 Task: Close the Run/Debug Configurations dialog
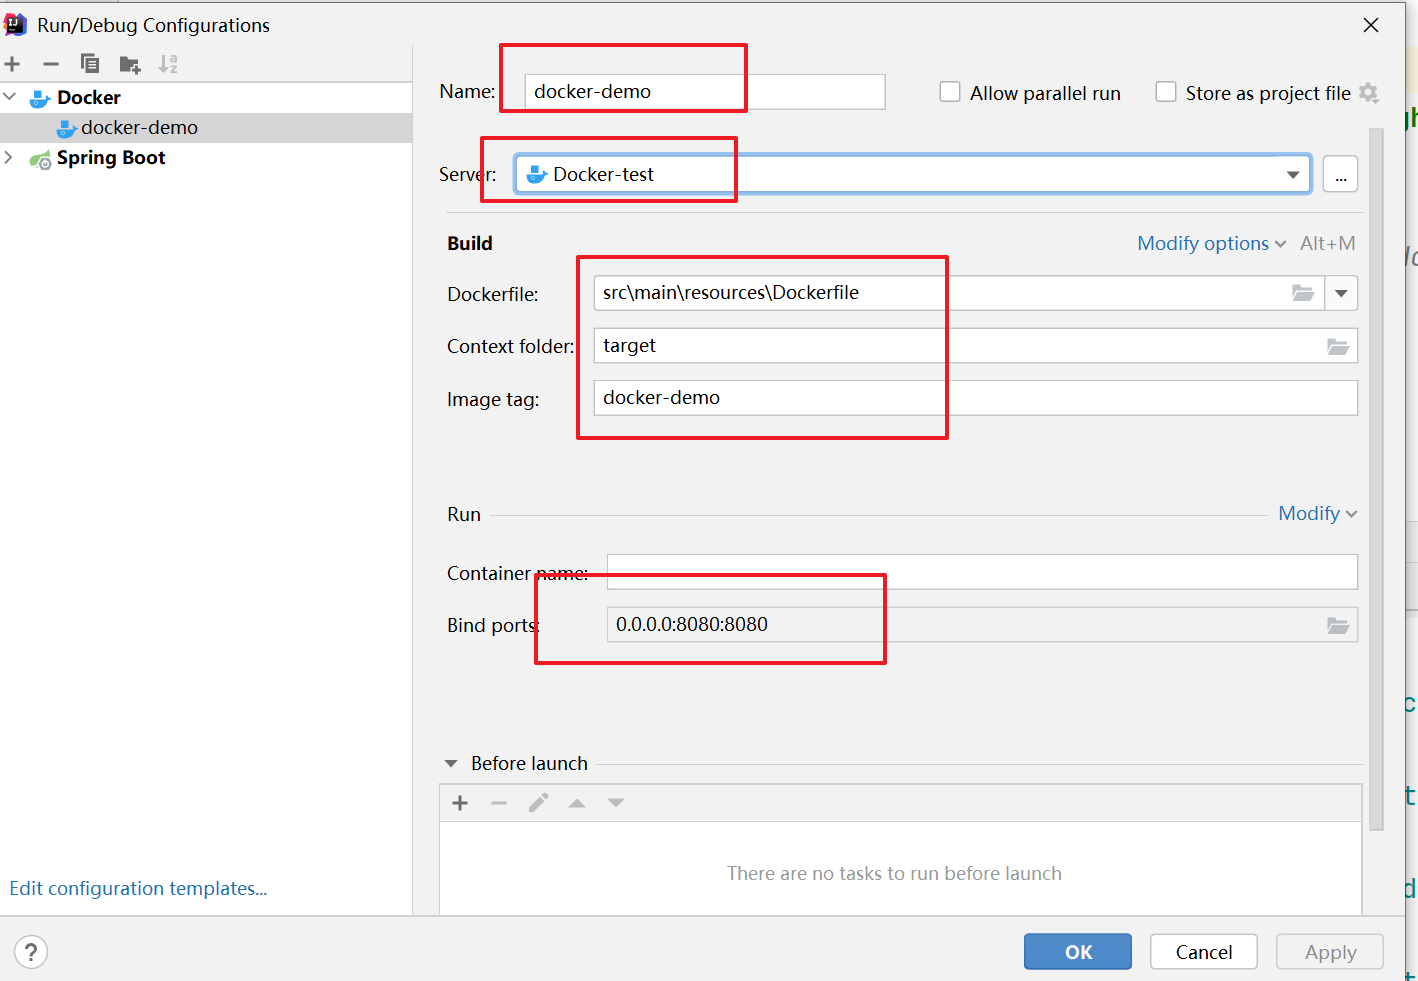(x=1371, y=25)
